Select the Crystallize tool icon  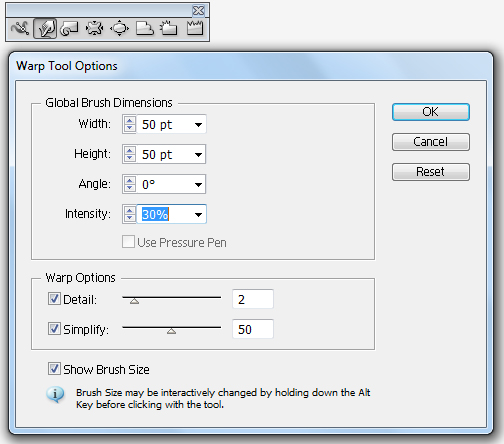pos(169,29)
